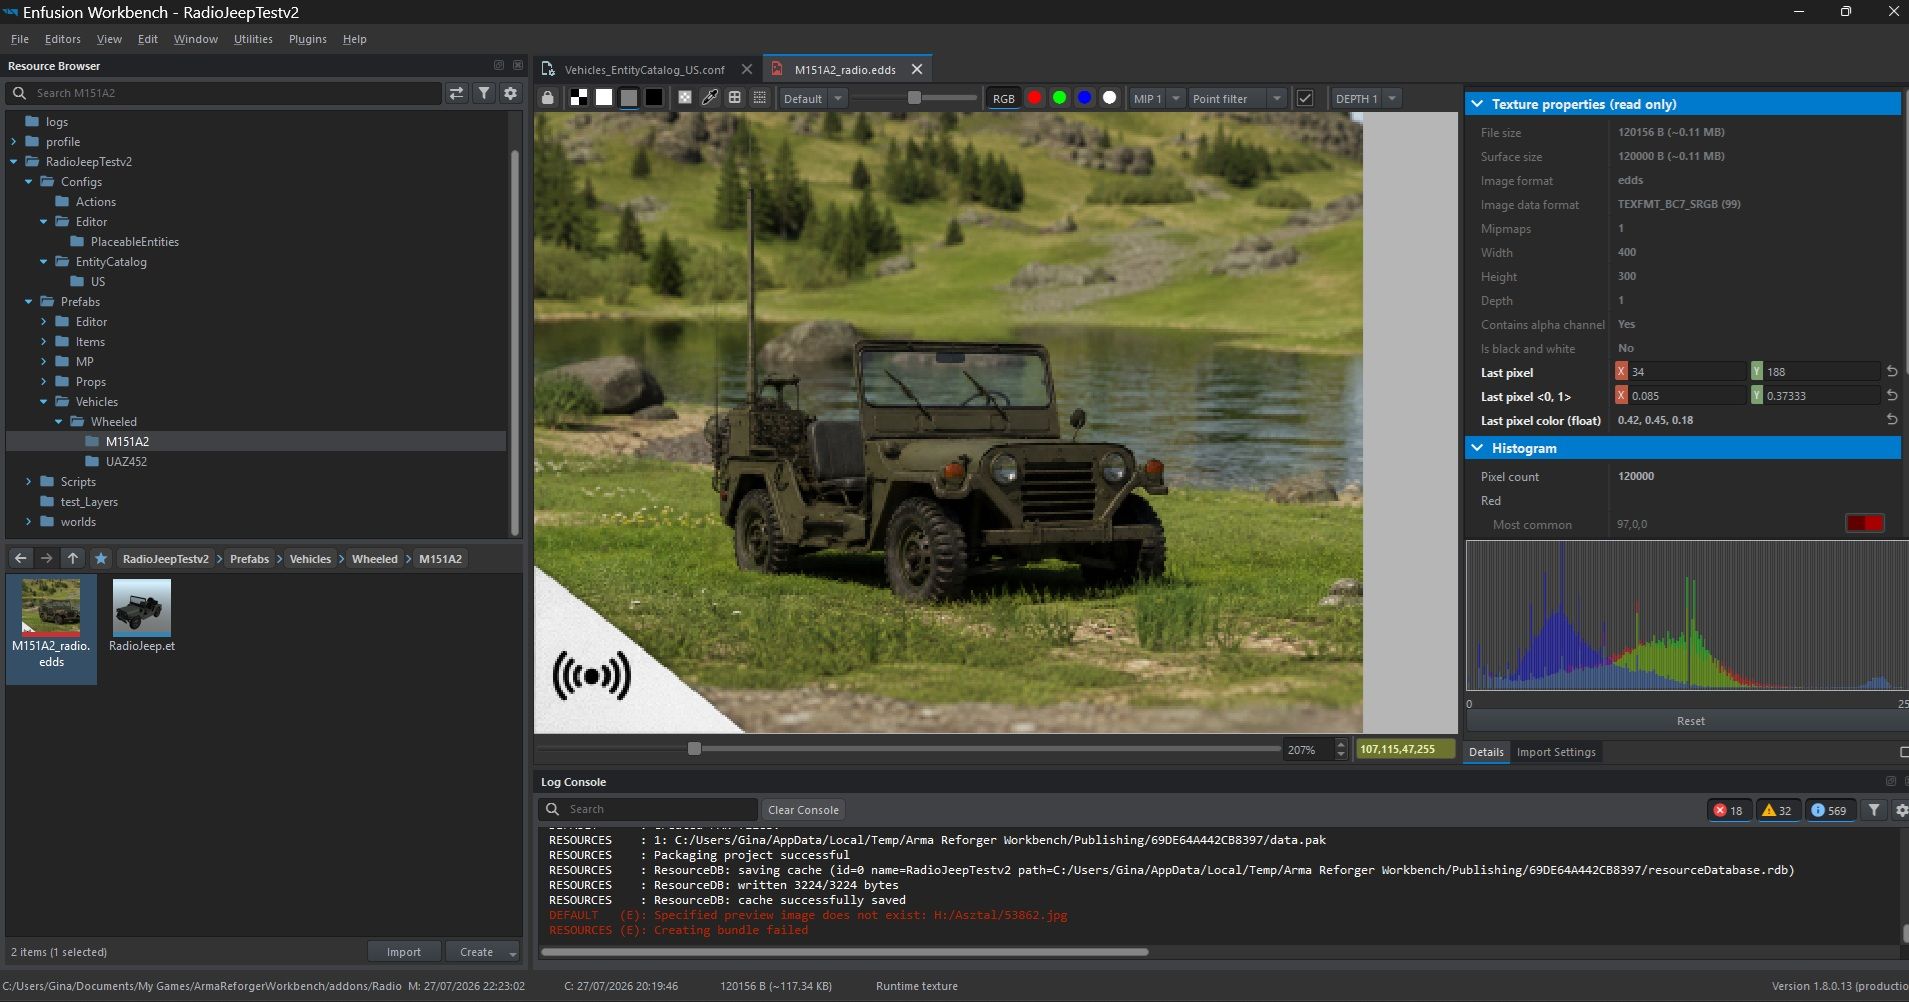The height and width of the screenshot is (1002, 1909).
Task: Click the histogram Reset button
Action: pos(1690,721)
